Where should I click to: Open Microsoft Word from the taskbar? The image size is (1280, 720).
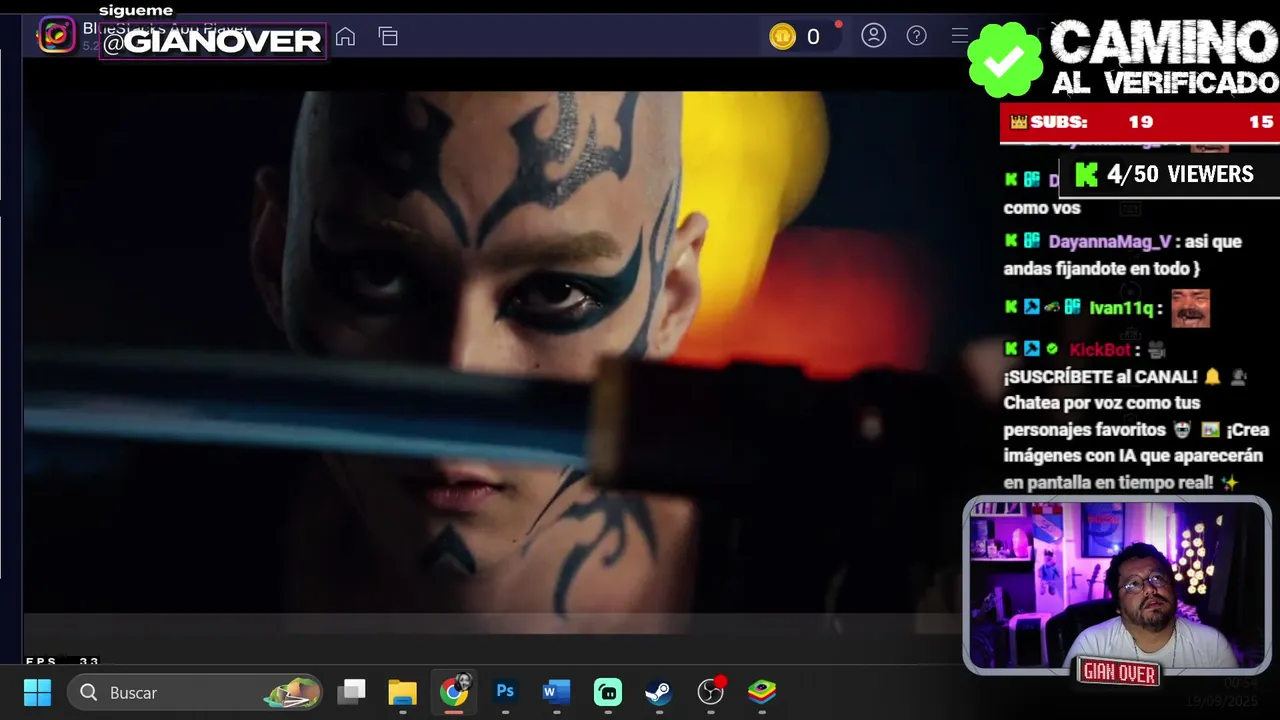[x=556, y=691]
